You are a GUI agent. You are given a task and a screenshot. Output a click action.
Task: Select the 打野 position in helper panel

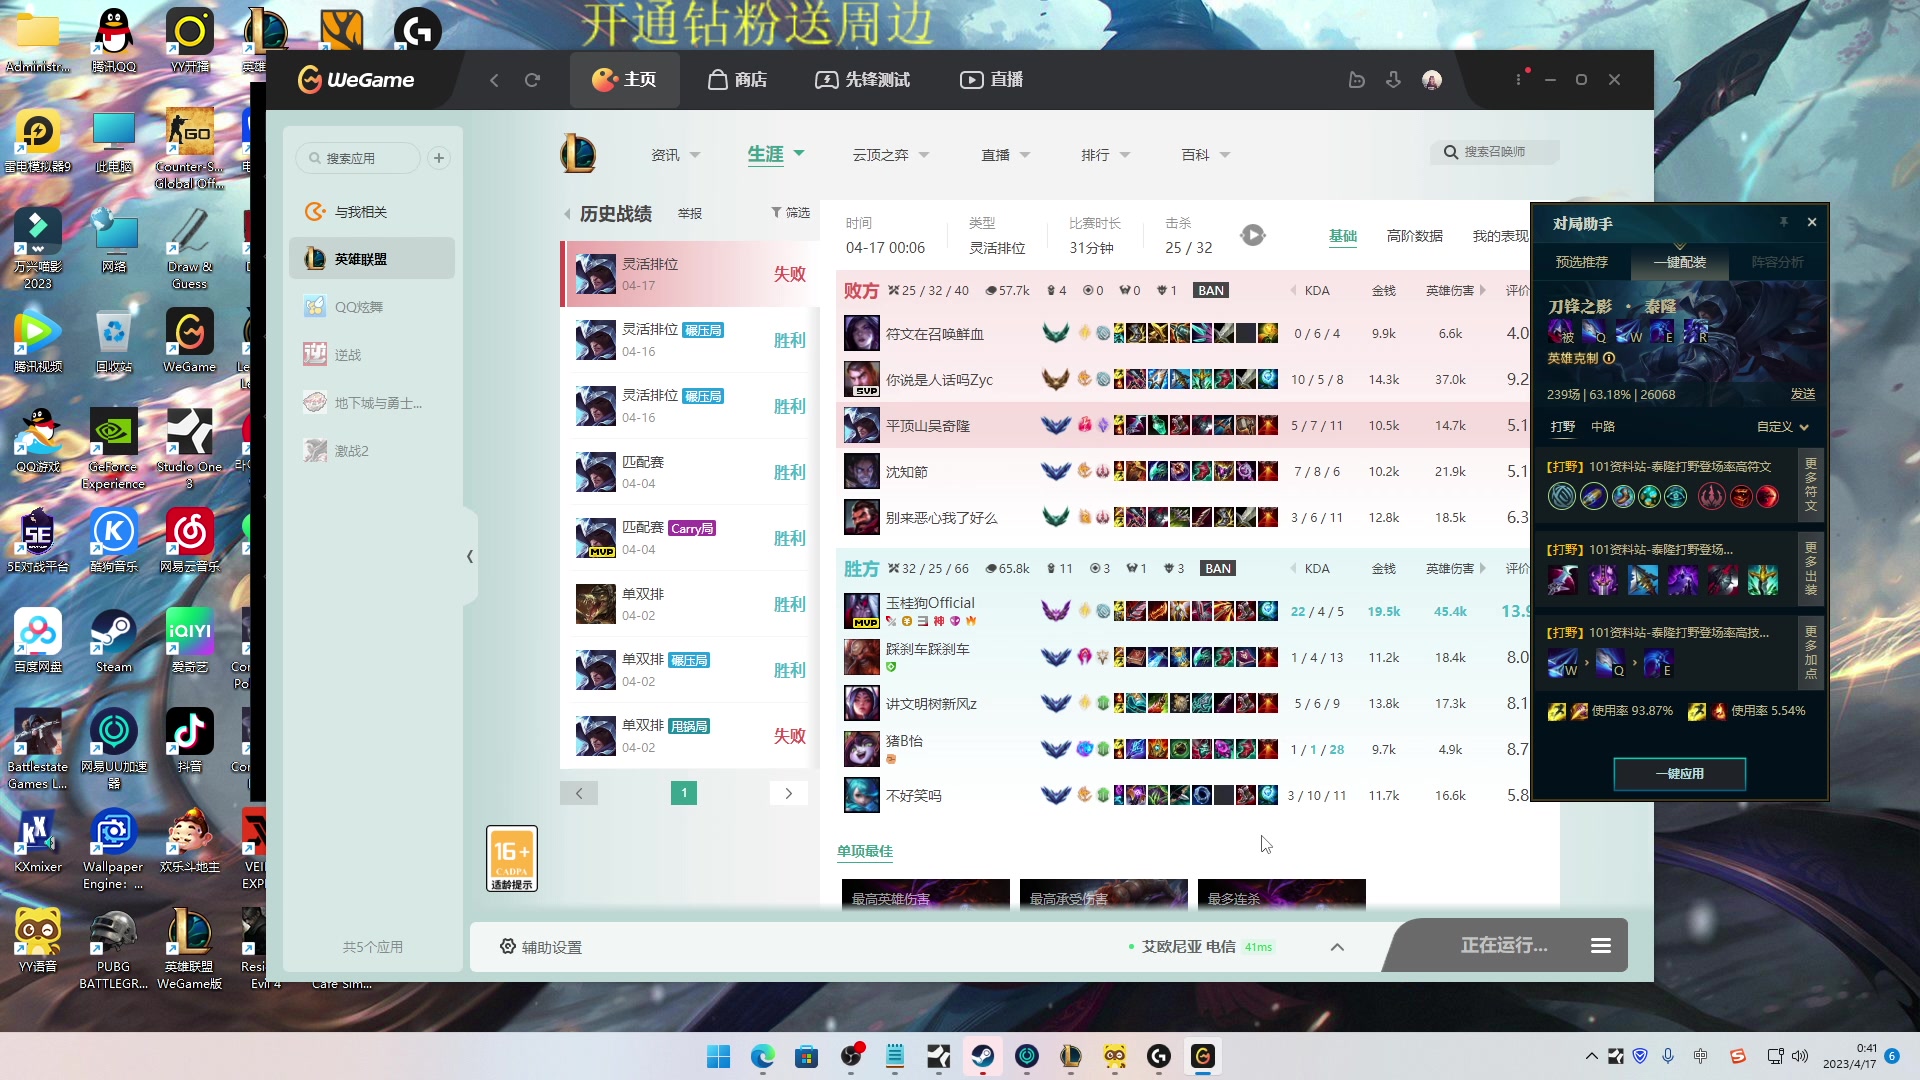tap(1563, 426)
